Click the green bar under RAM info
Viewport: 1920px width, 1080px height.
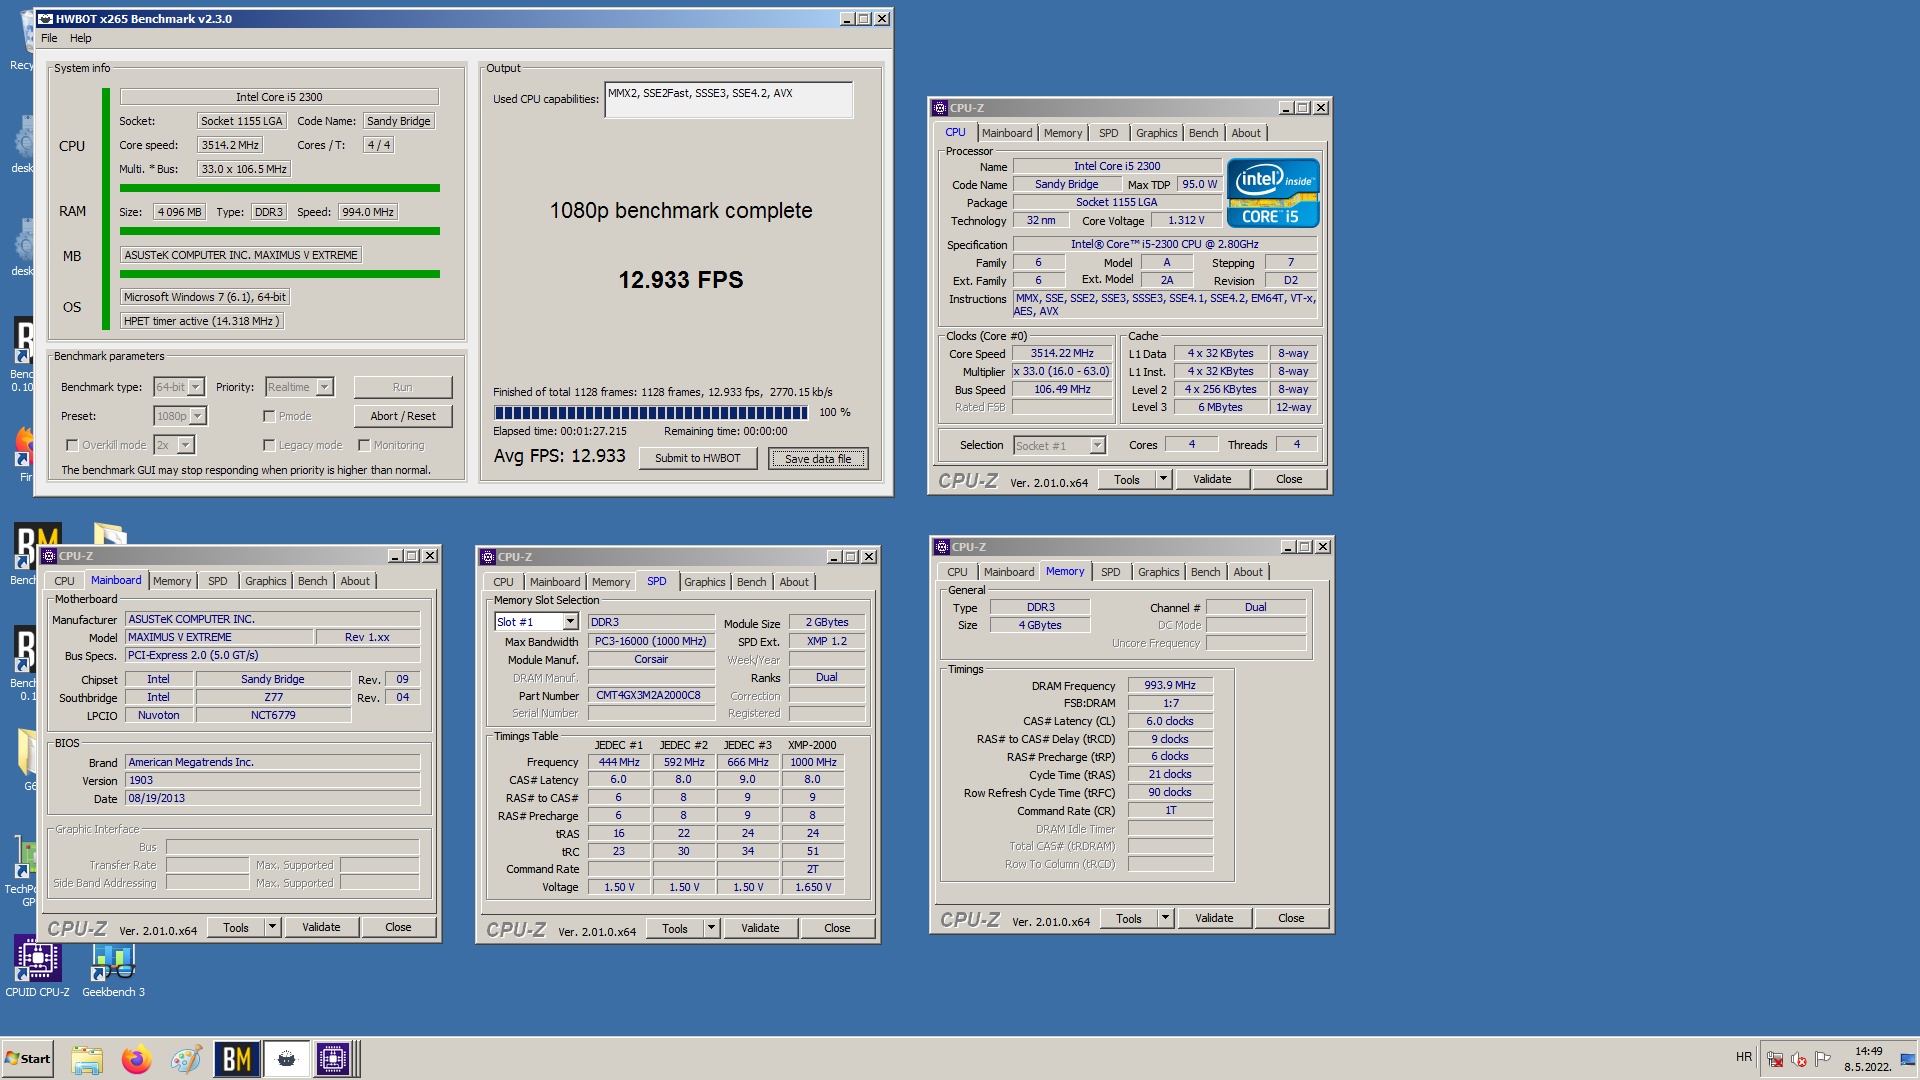[280, 231]
